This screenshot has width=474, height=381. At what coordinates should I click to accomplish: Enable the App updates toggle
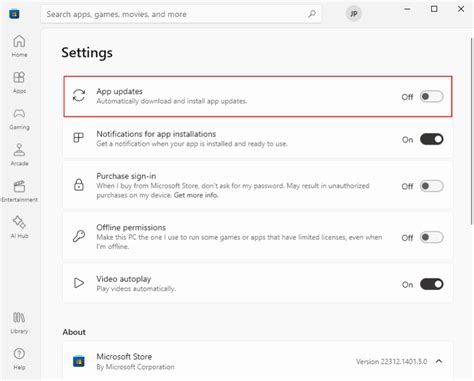[432, 97]
